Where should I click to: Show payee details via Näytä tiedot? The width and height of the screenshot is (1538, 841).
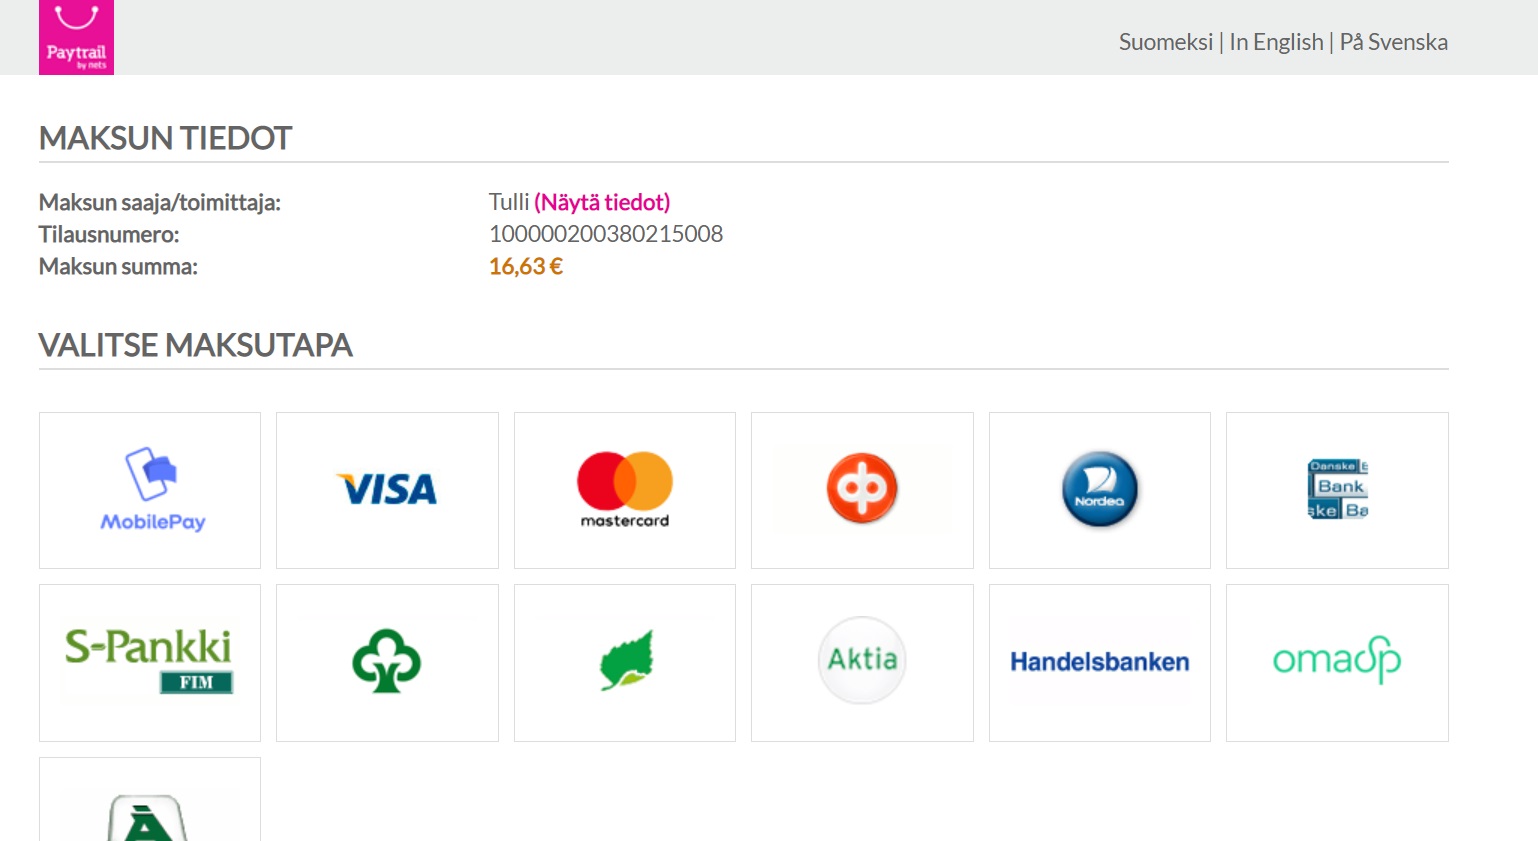pyautogui.click(x=602, y=202)
